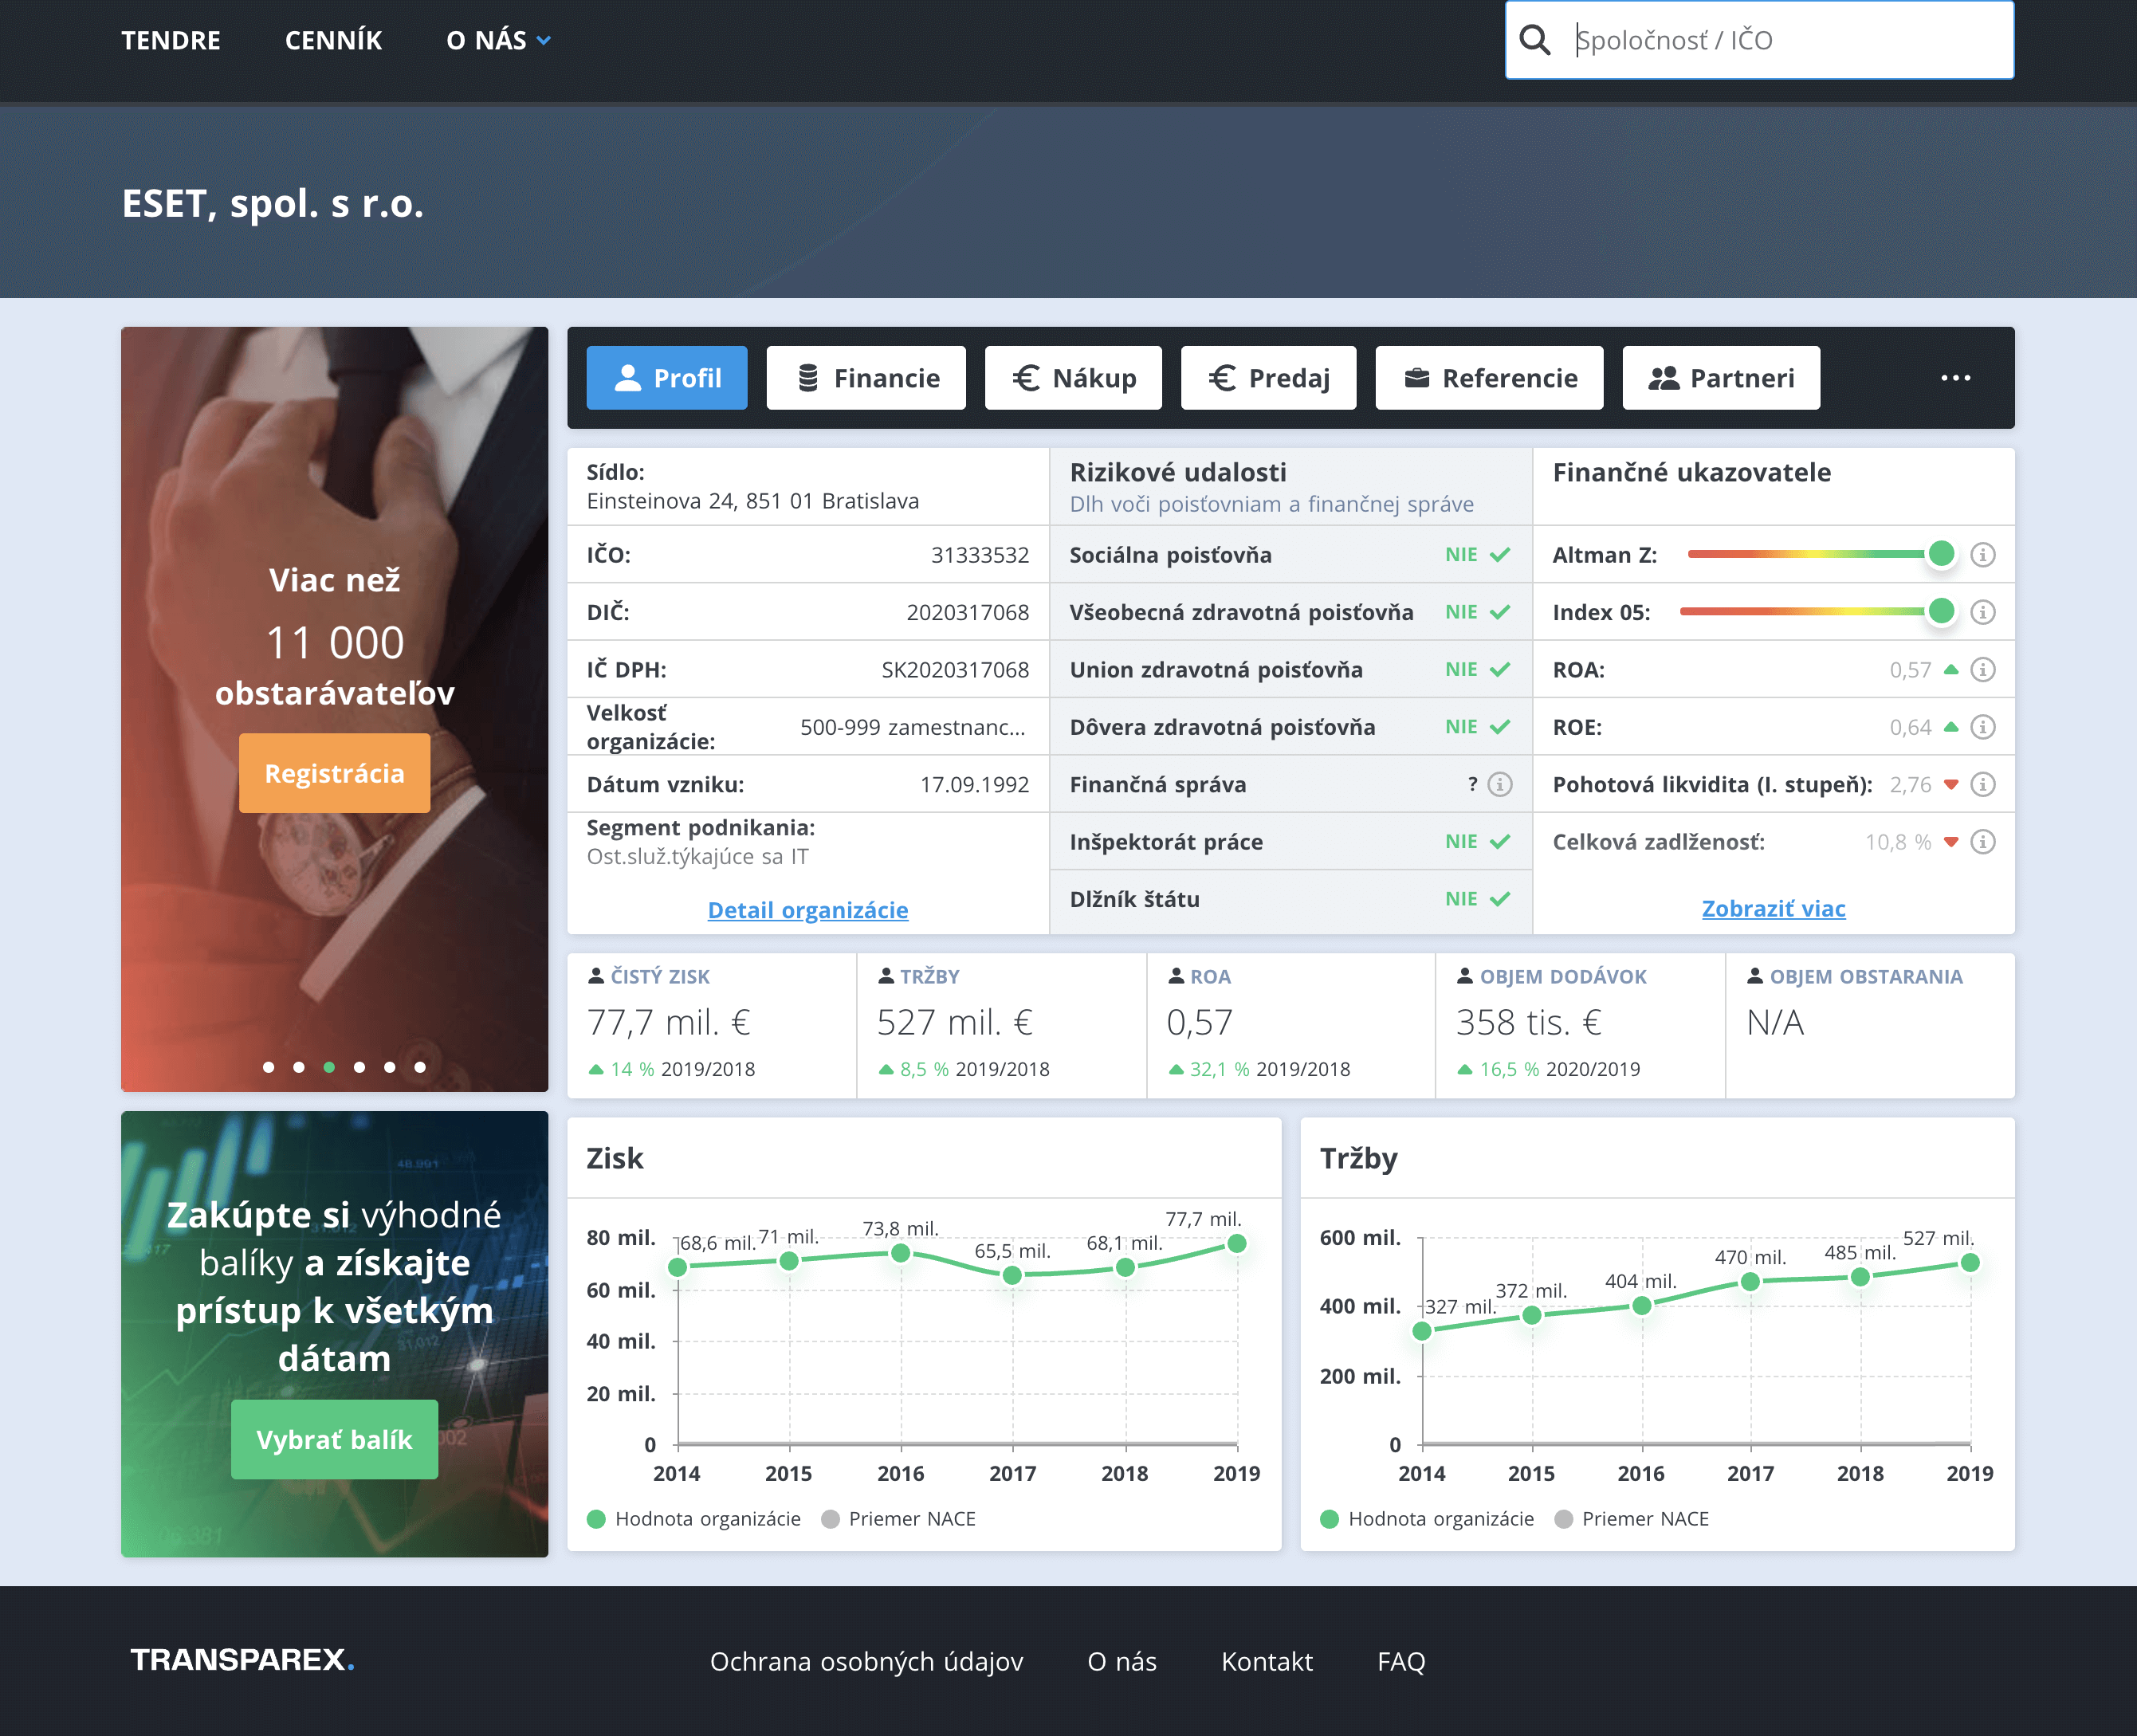The width and height of the screenshot is (2137, 1736).
Task: Click info icon beside Finančná správa
Action: pyautogui.click(x=1499, y=784)
